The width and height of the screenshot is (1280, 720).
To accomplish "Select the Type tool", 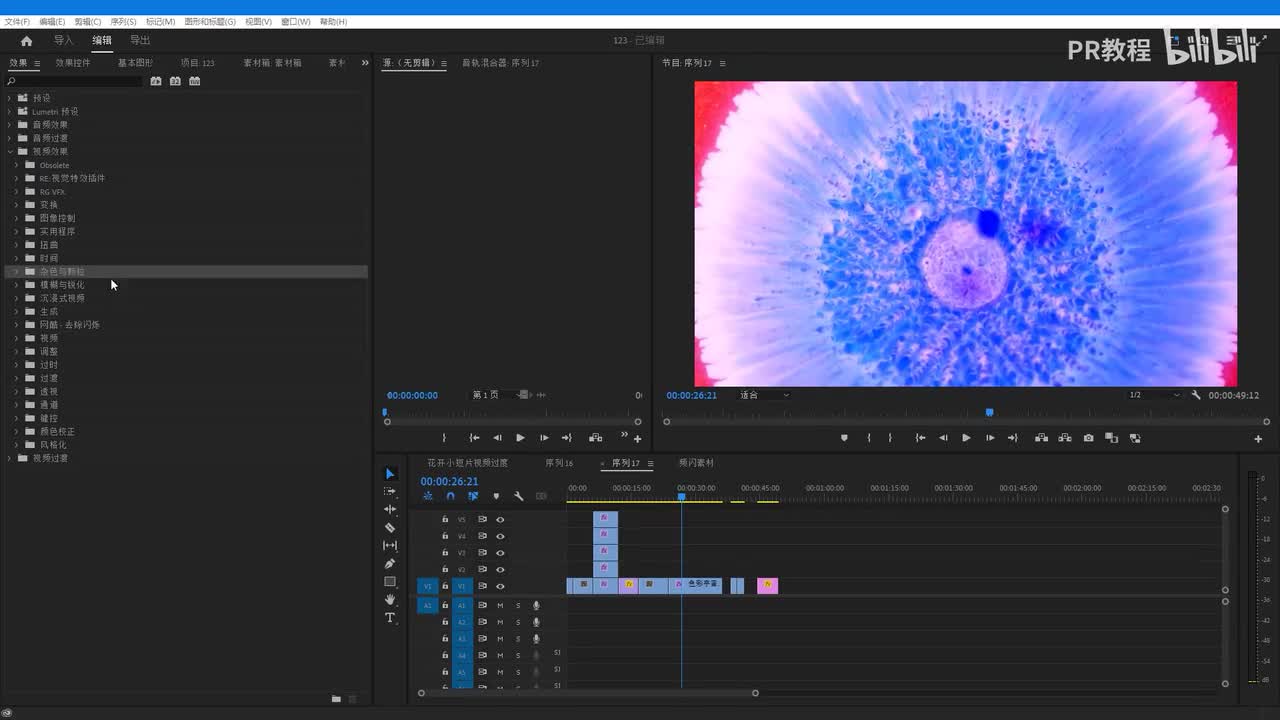I will click(x=390, y=618).
